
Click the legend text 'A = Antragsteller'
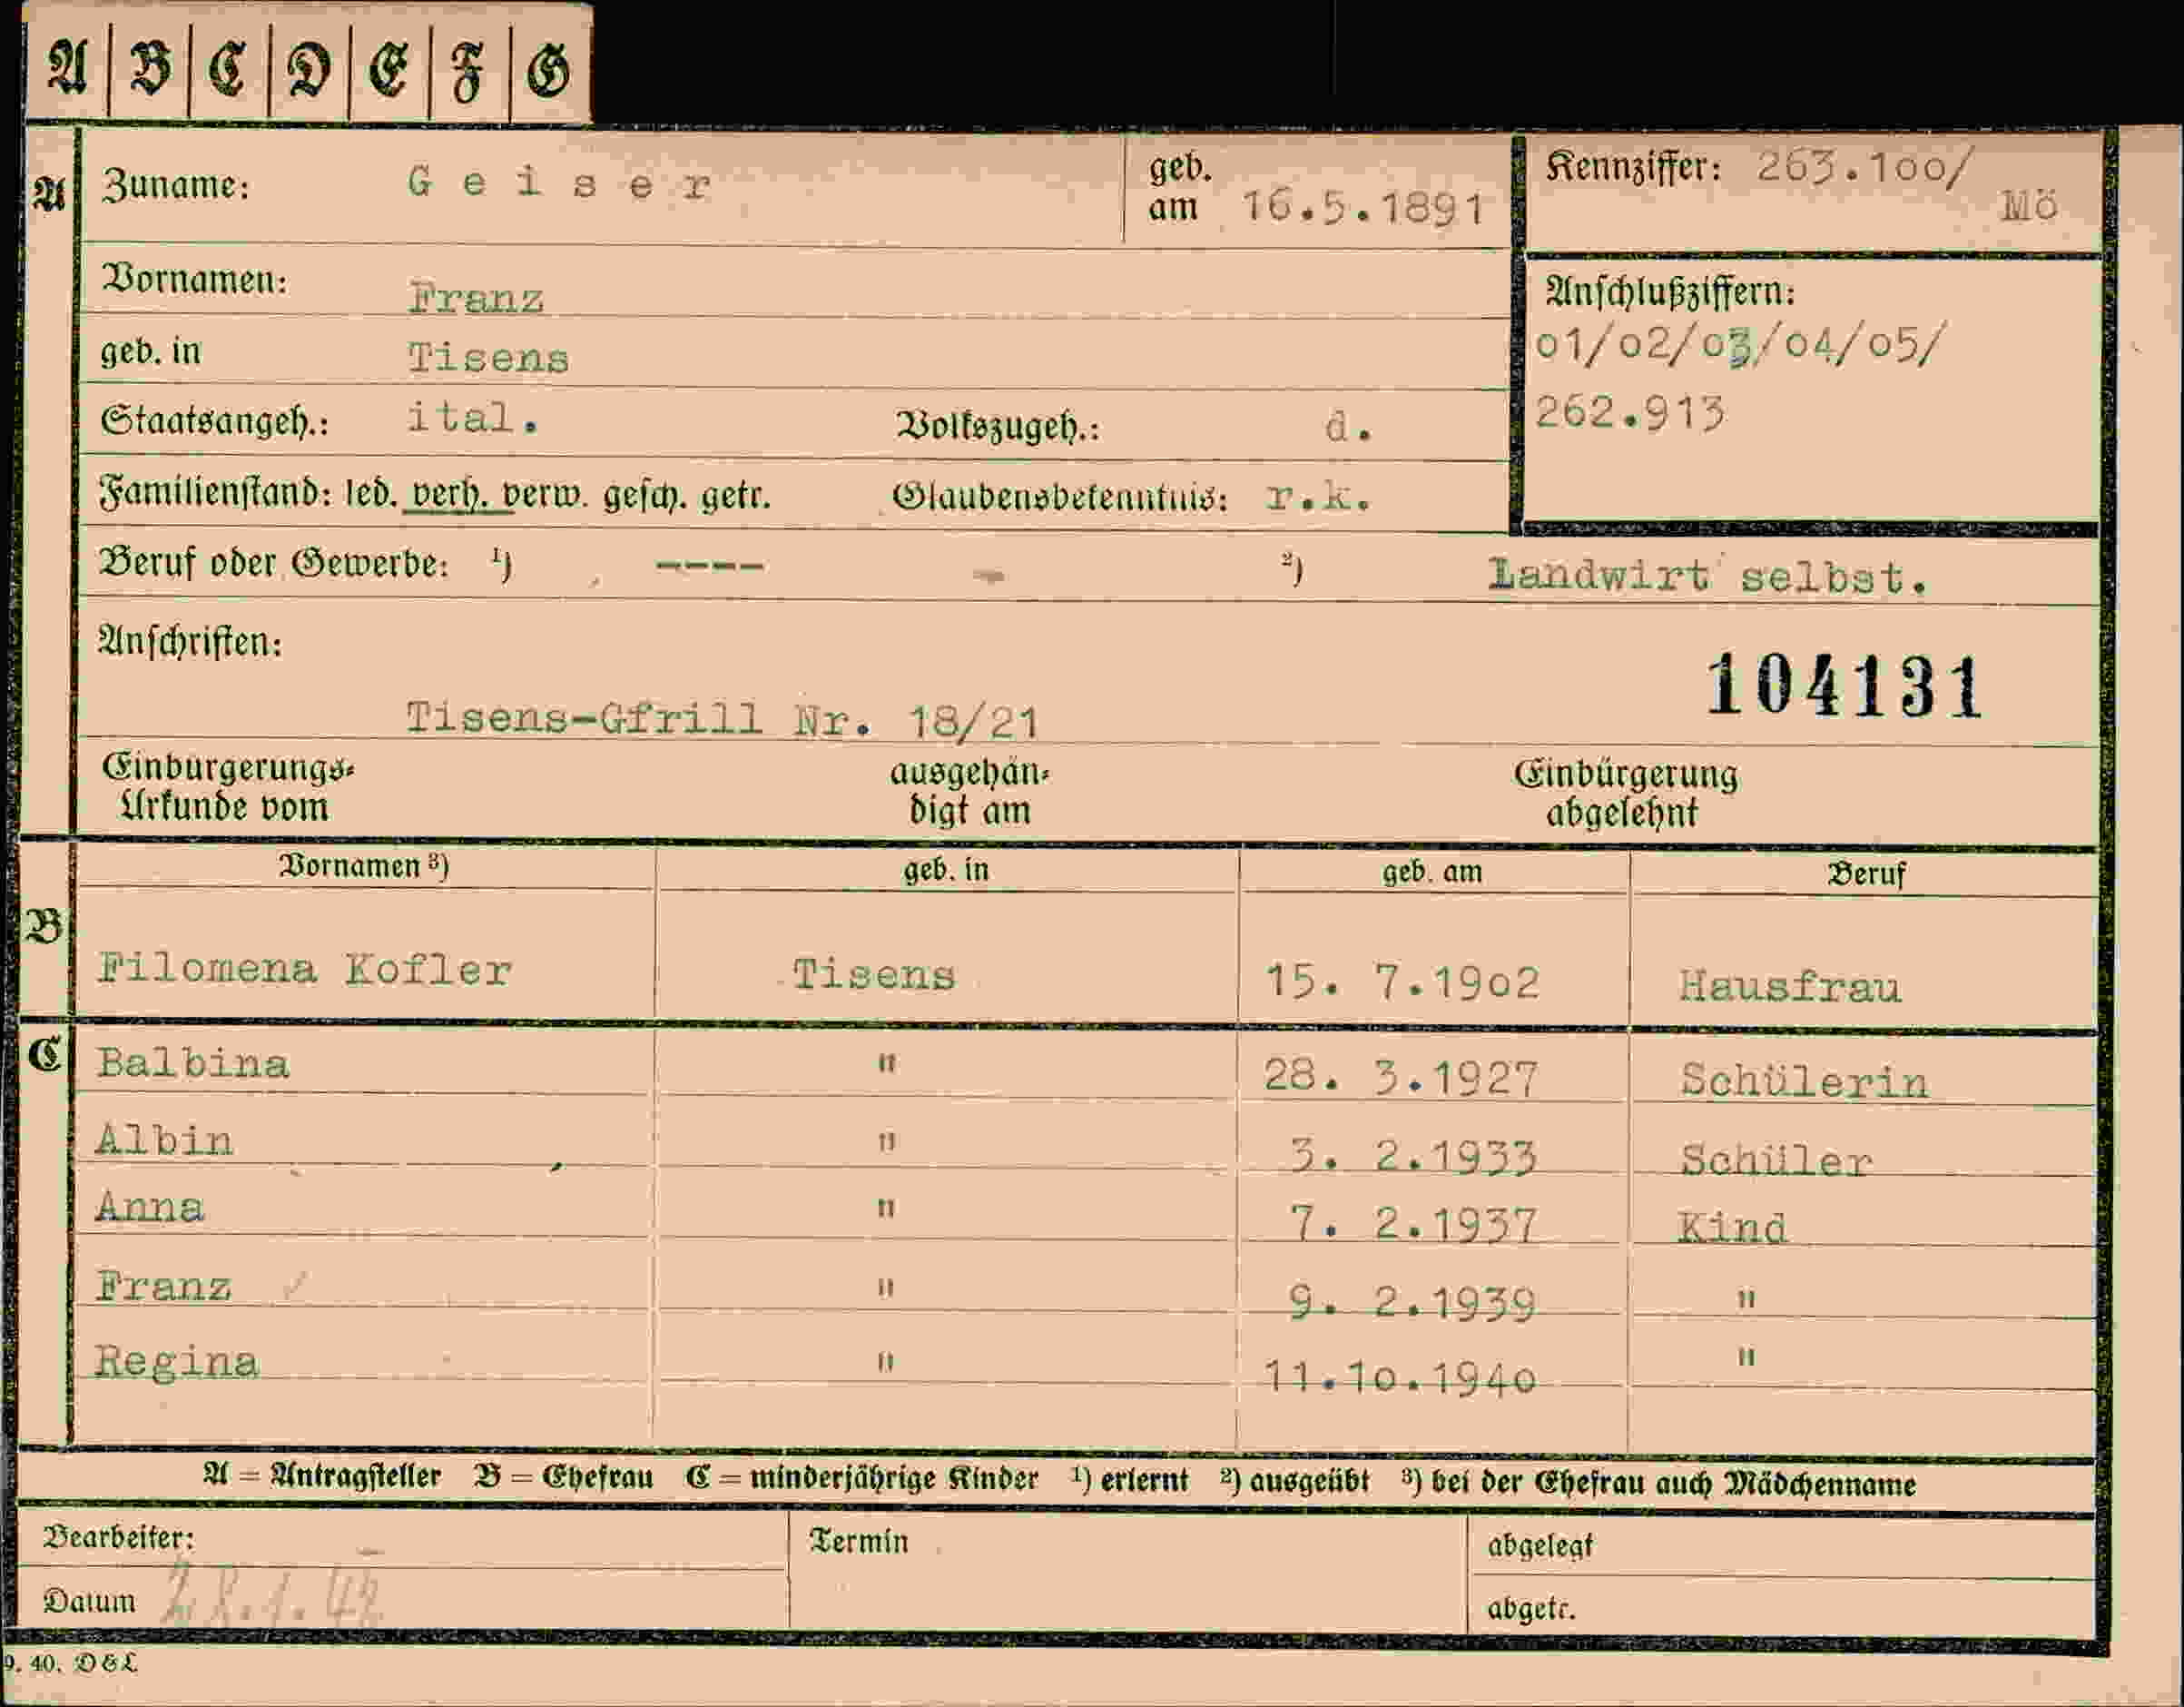[x=321, y=1476]
